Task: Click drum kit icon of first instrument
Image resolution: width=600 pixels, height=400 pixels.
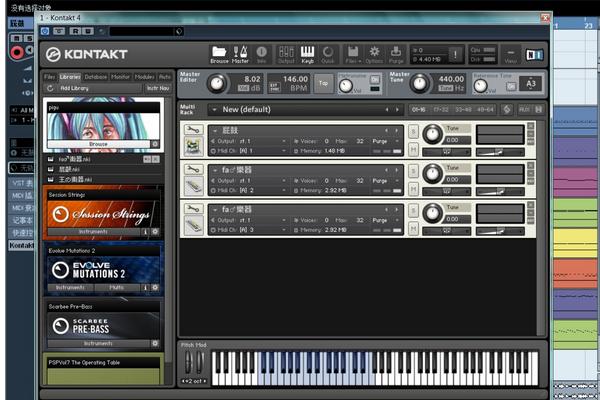Action: point(194,147)
